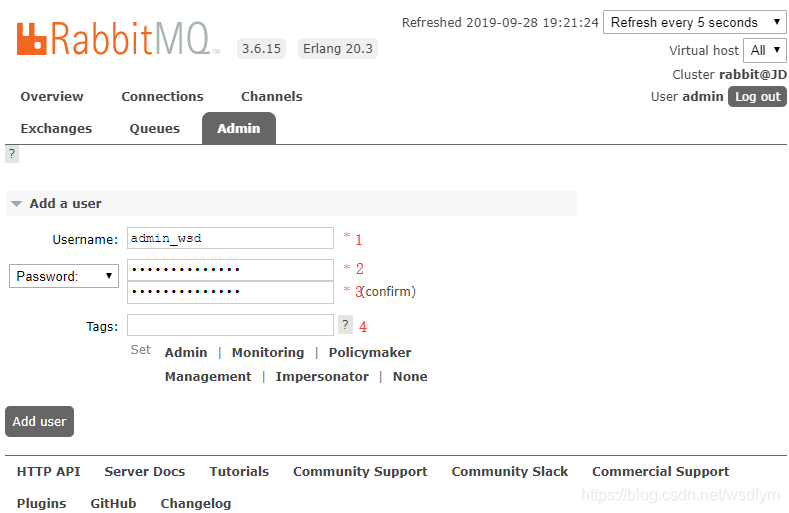This screenshot has width=789, height=513.
Task: Open the Virtual host All dropdown
Action: click(x=764, y=50)
